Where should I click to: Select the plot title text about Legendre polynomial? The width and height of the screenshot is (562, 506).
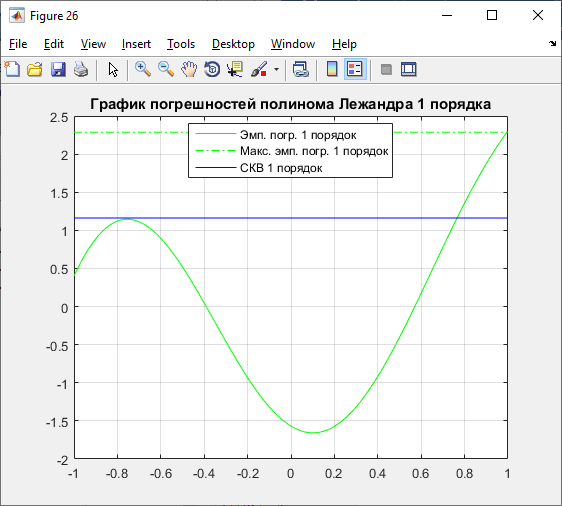[290, 104]
